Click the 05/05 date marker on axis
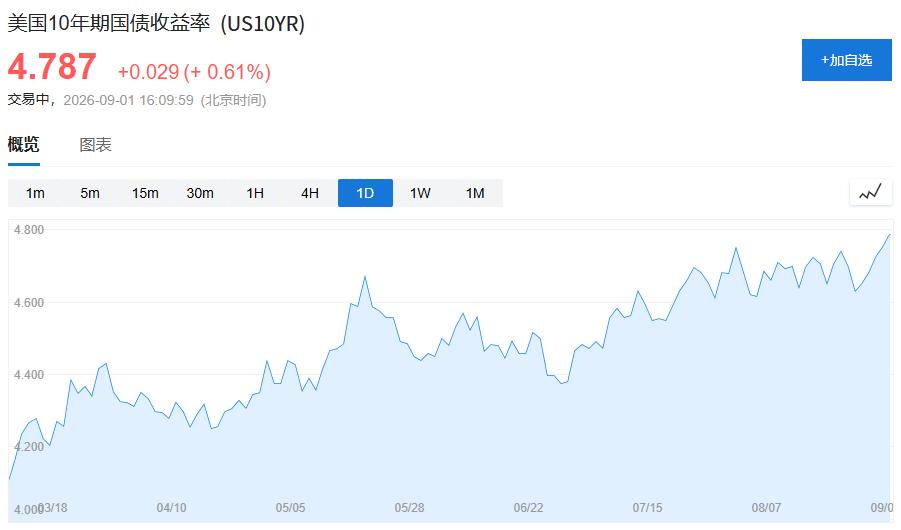The height and width of the screenshot is (530, 901). (290, 508)
